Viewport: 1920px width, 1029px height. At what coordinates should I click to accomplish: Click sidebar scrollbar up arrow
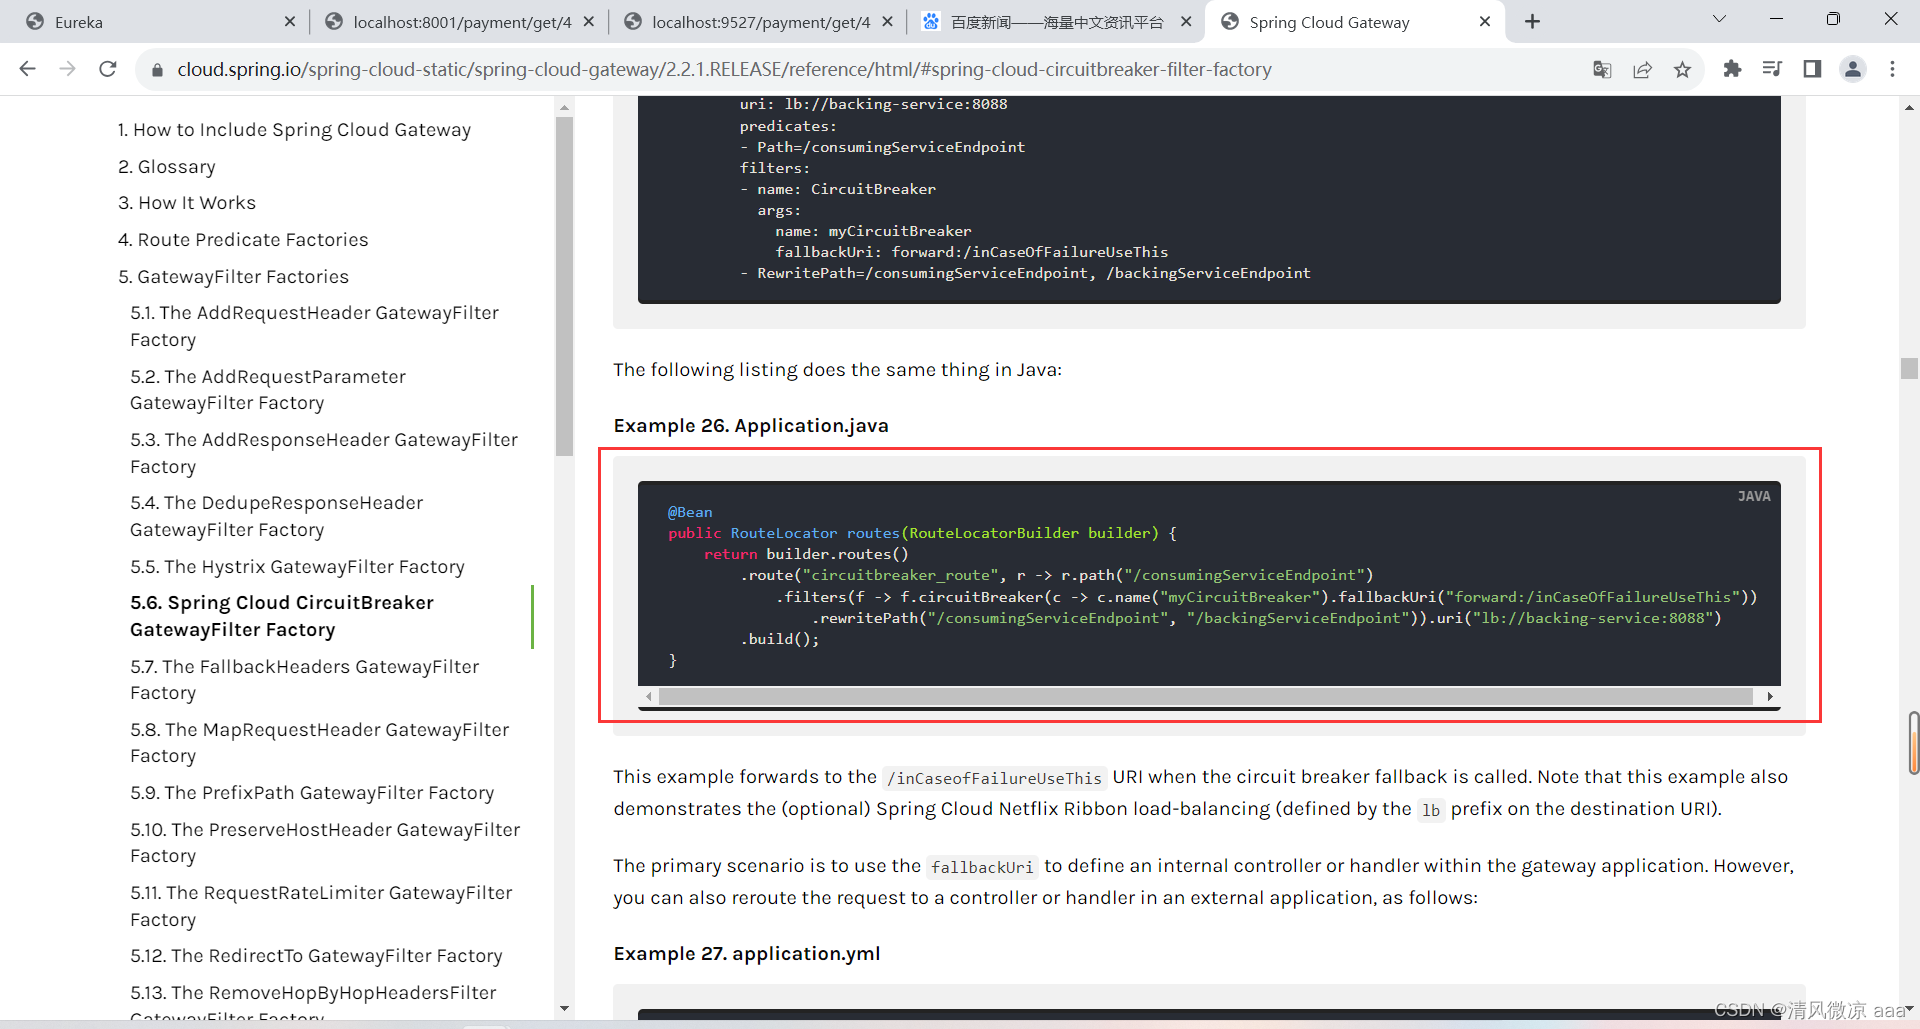click(564, 107)
